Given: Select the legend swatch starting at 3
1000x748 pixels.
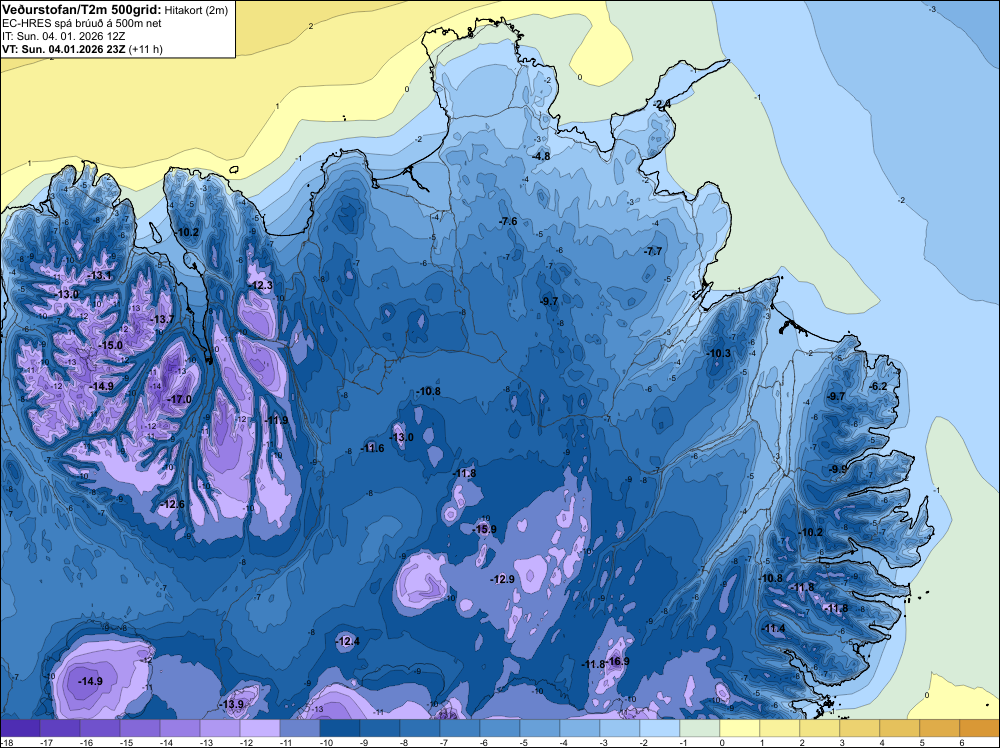Looking at the screenshot, I should point(860,728).
